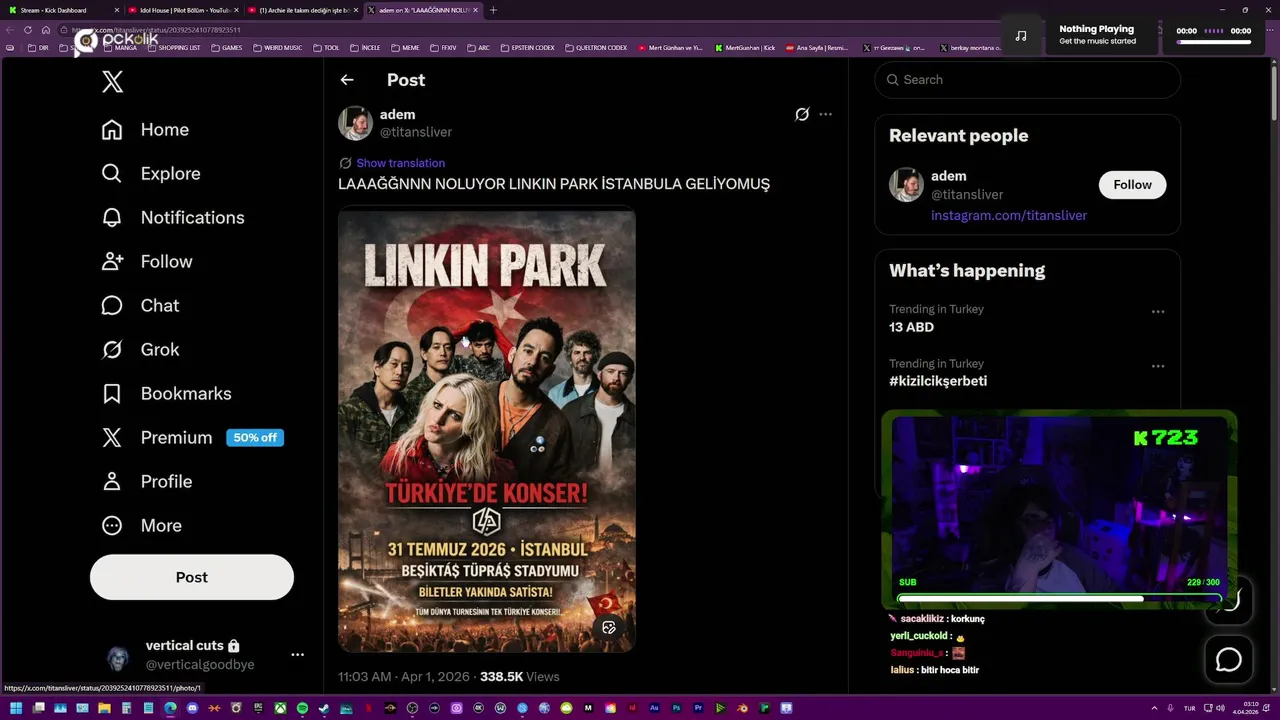The image size is (1280, 720).
Task: Open the WEIRD MUSIC bookmark folder
Action: (x=277, y=47)
